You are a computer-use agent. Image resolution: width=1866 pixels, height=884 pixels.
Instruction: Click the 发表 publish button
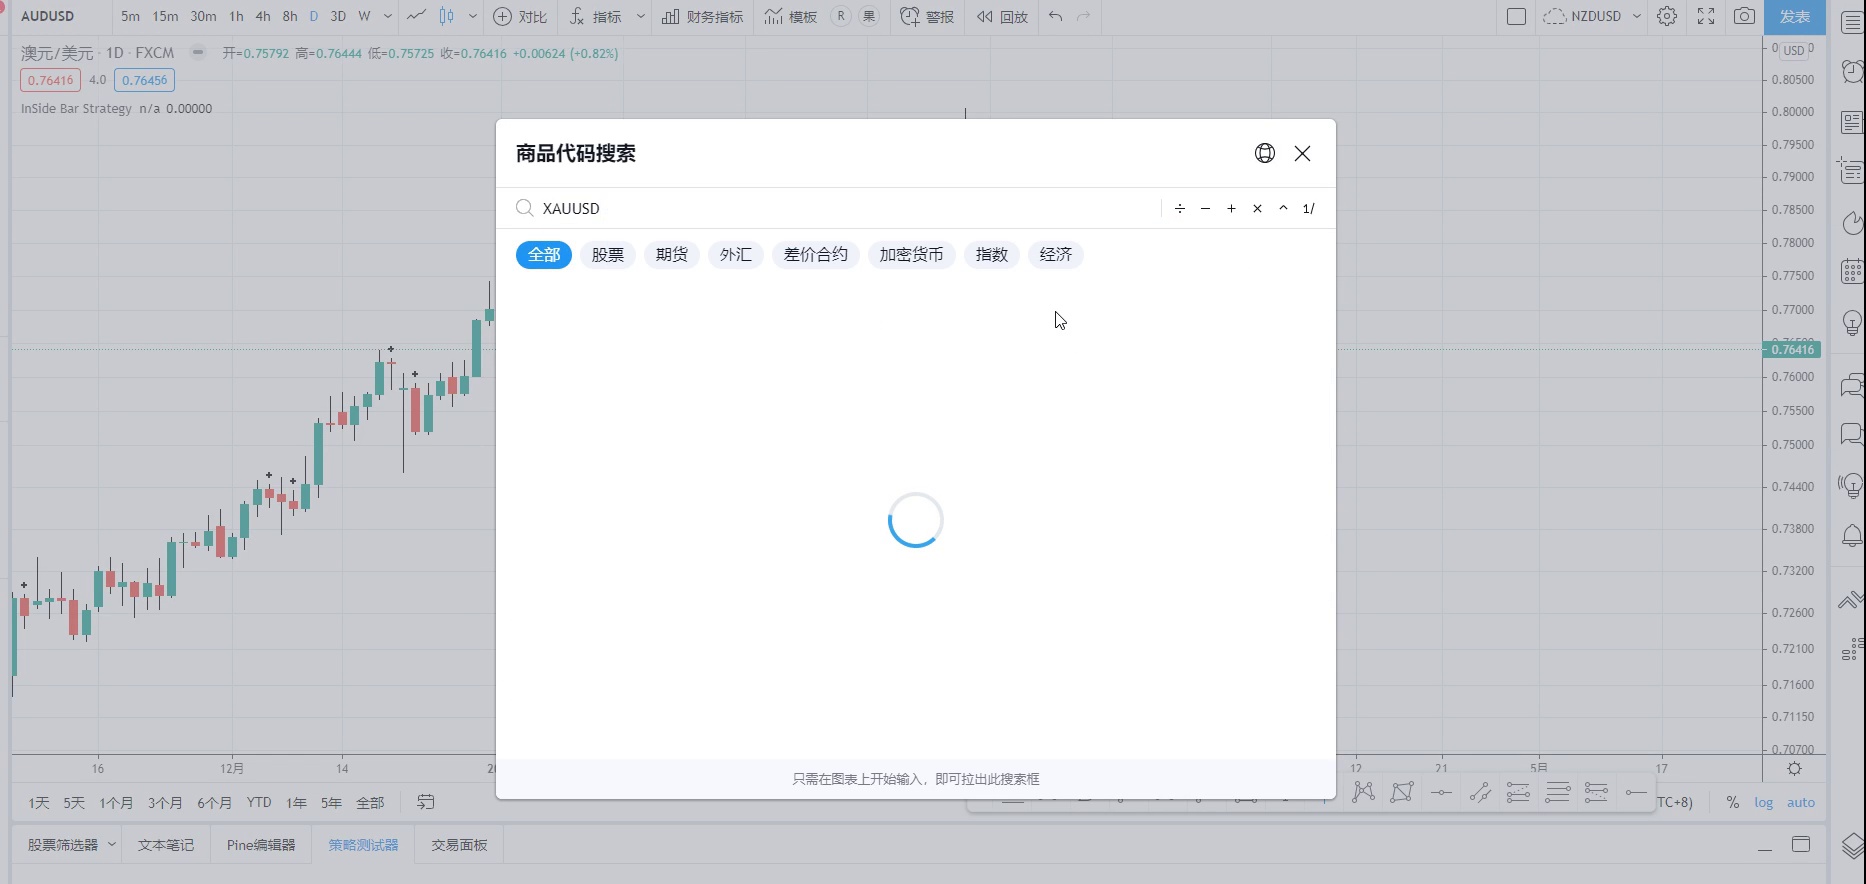click(1795, 17)
